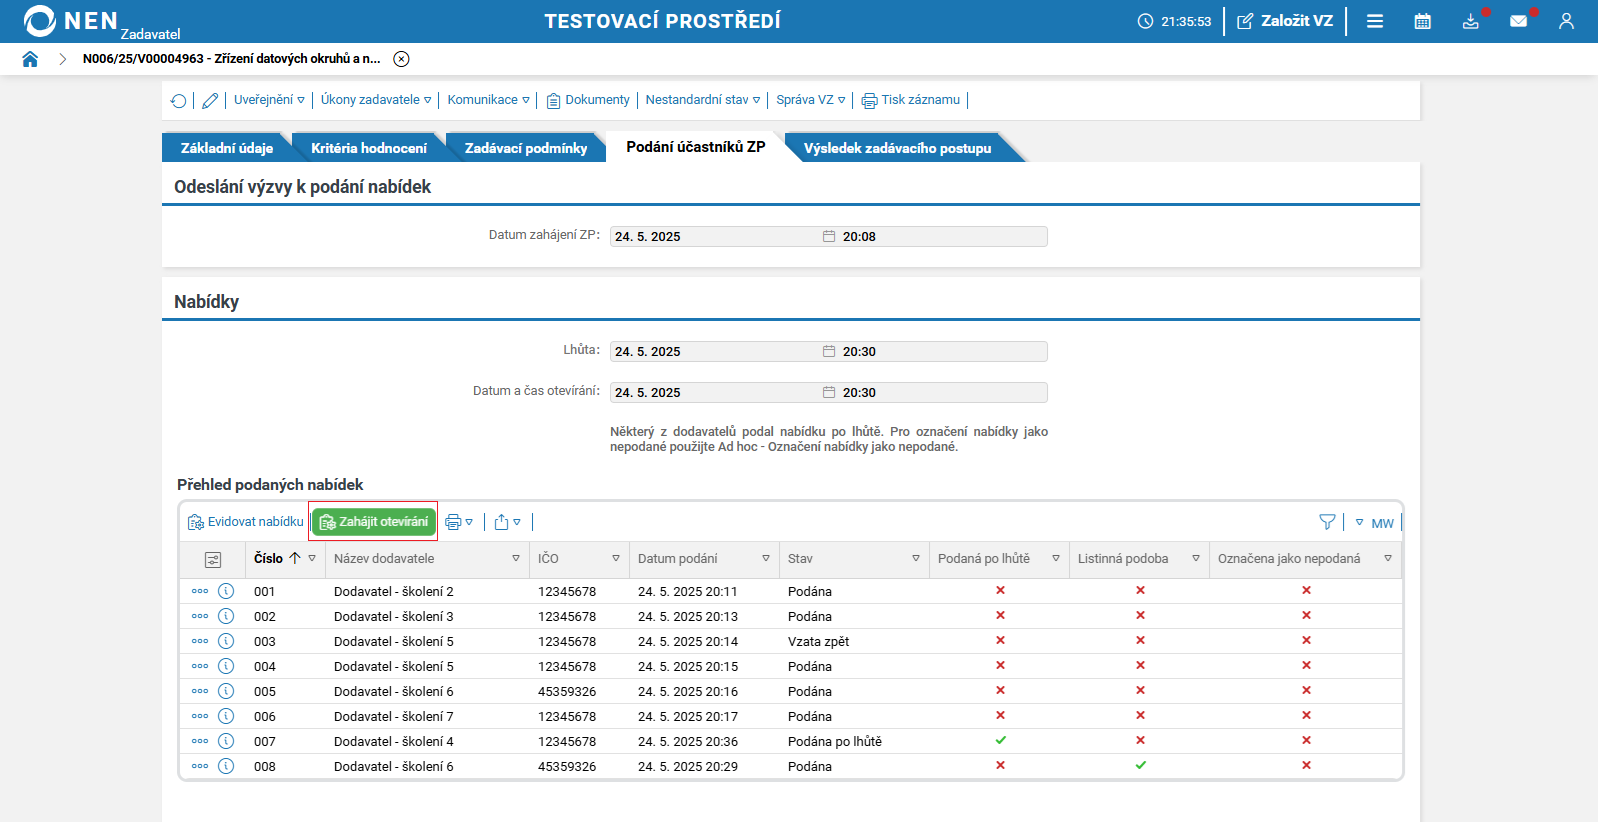Open the downloads icon with notification
Screen dimensions: 1598x822
[1470, 21]
